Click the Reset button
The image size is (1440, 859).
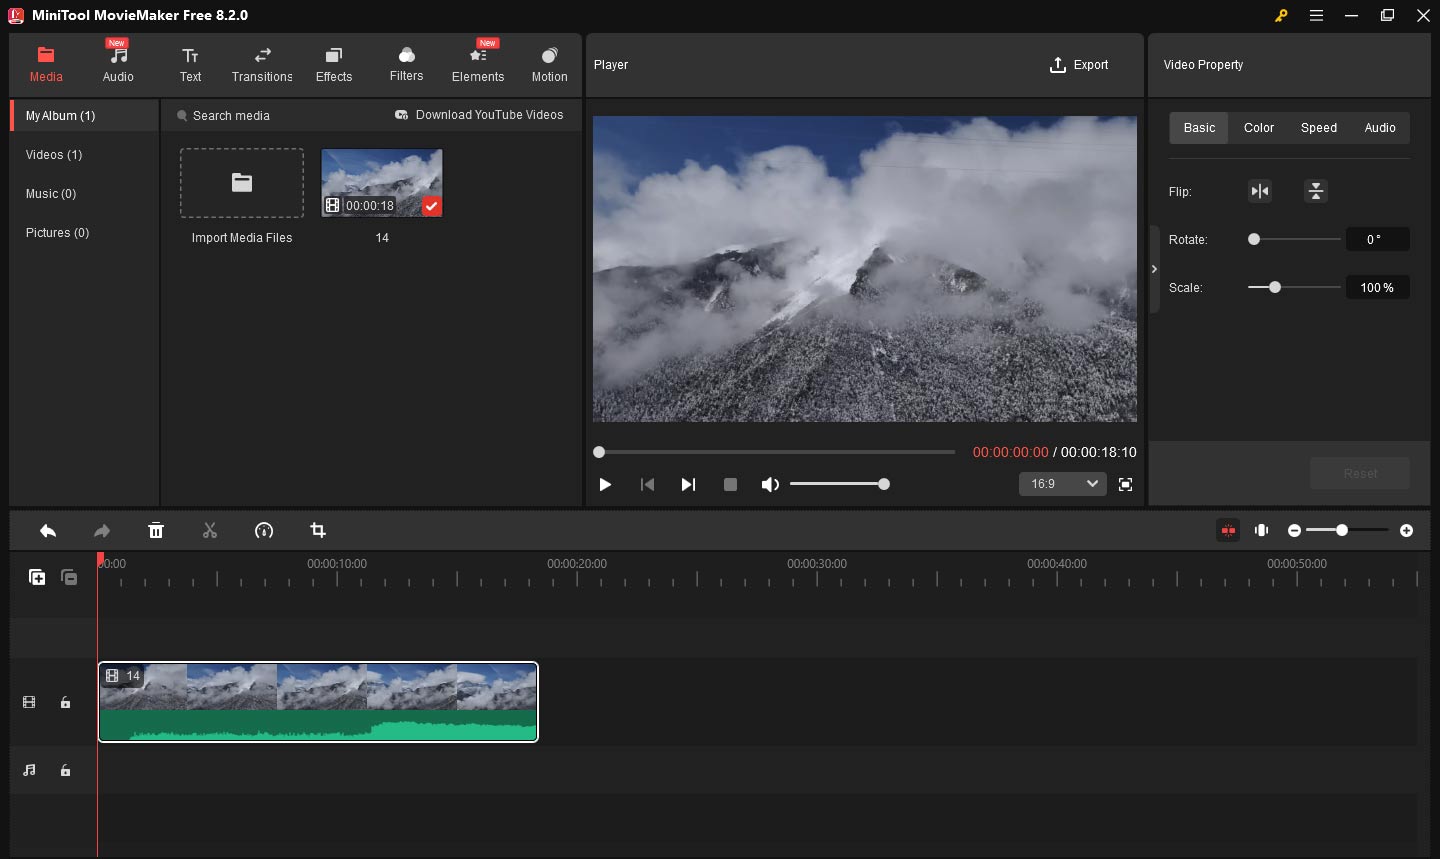tap(1360, 473)
